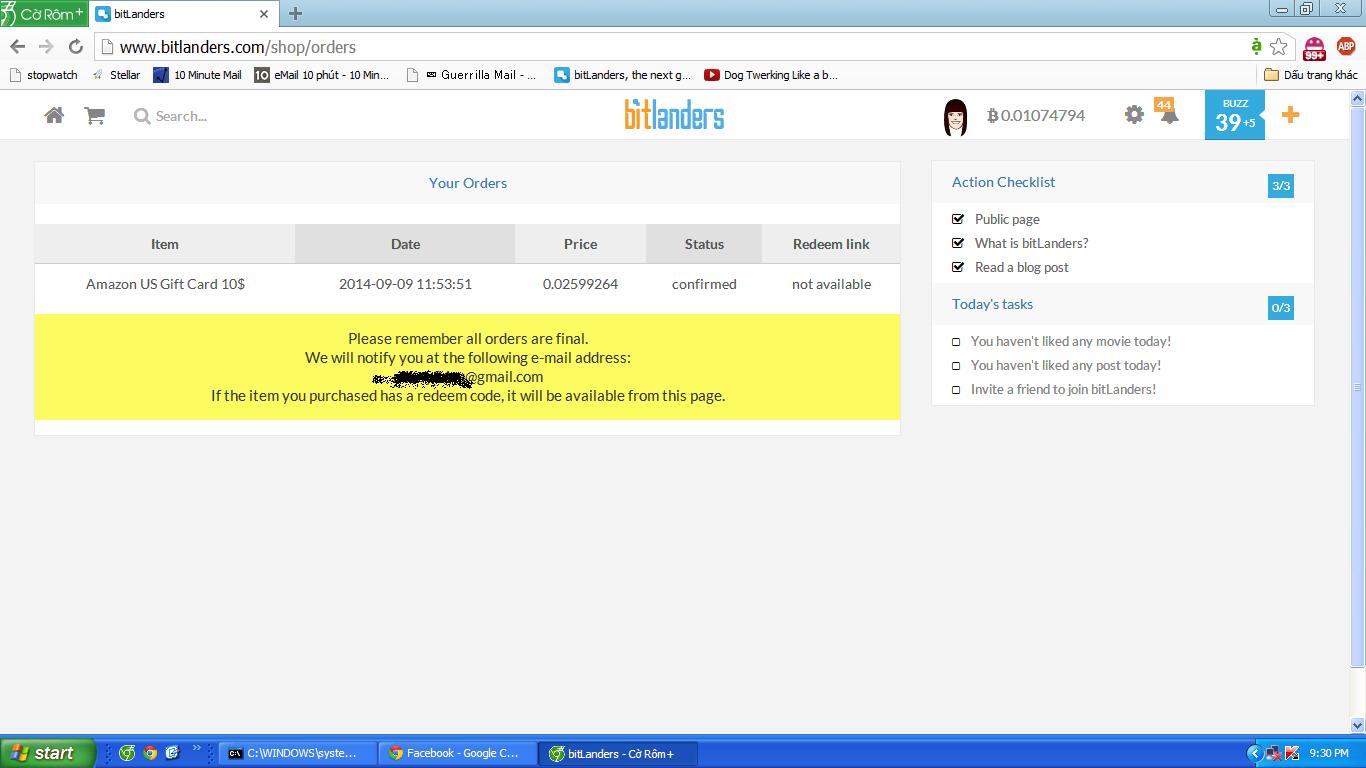
Task: Open the 'Public page' checklist link
Action: click(1007, 219)
